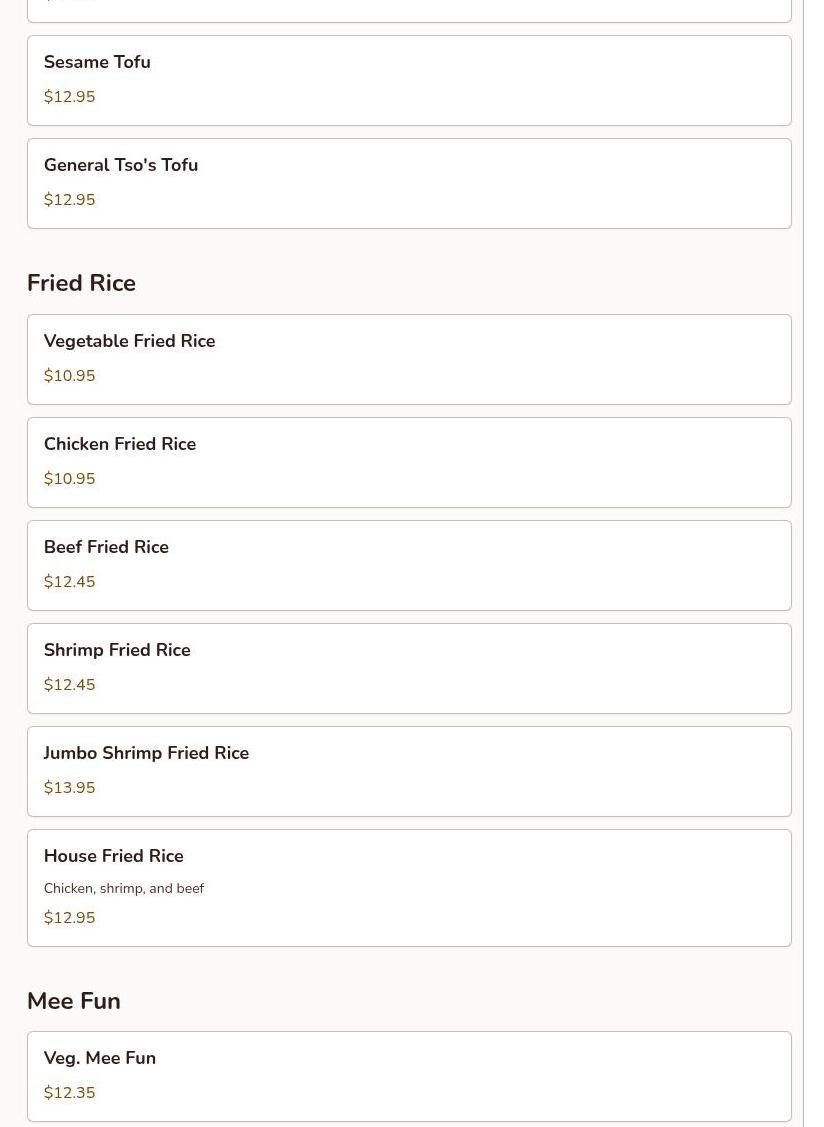This screenshot has height=1127, width=824.
Task: Choose House Fried Rice card
Action: (x=409, y=888)
